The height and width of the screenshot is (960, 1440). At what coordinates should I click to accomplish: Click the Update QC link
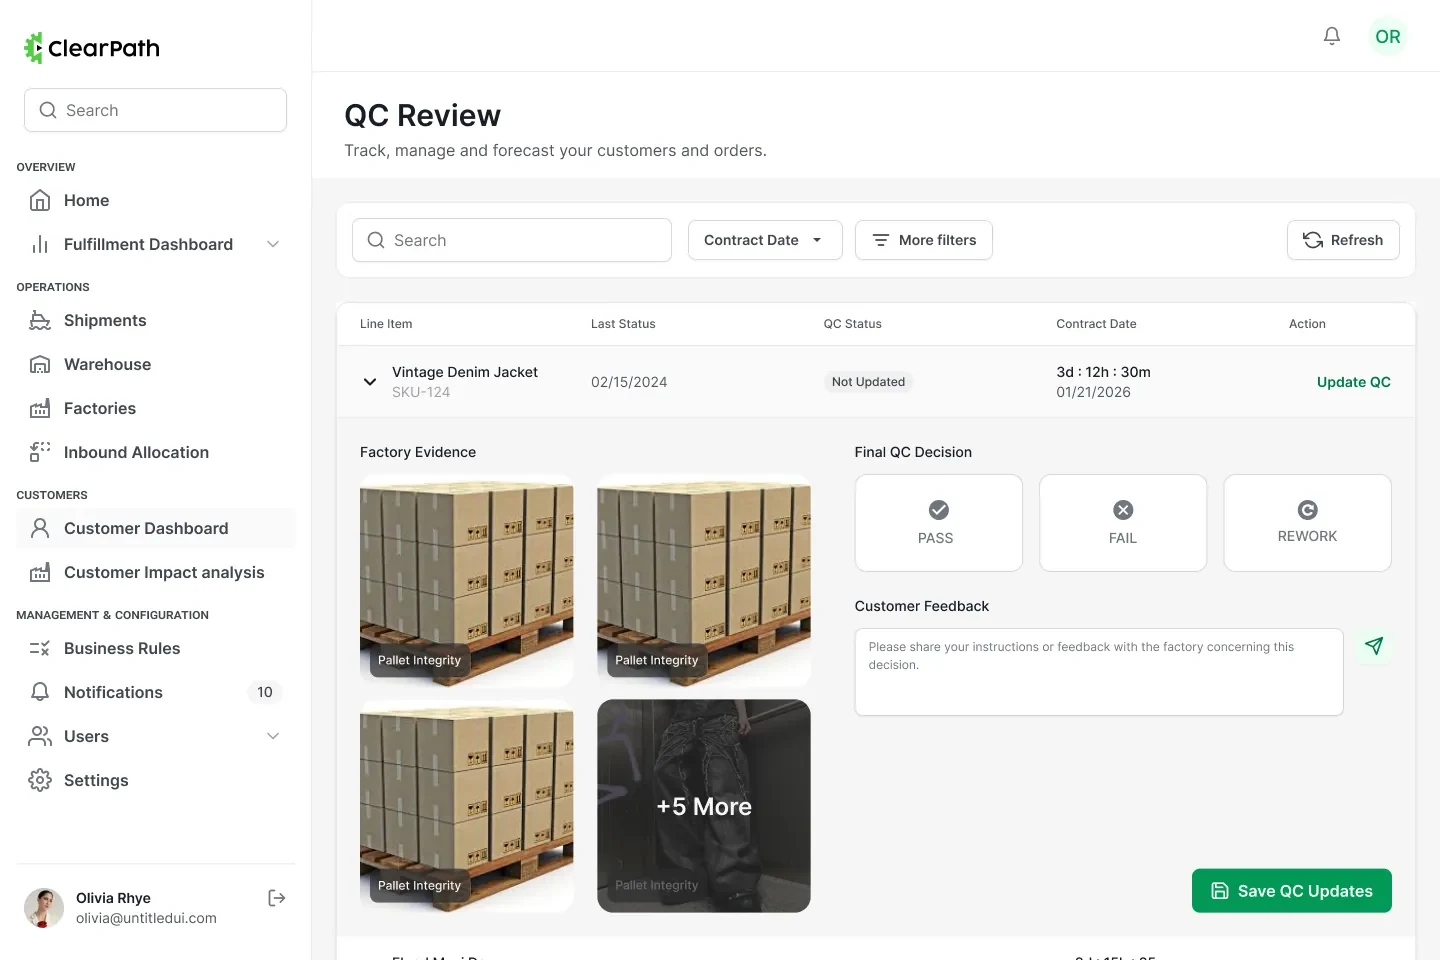pyautogui.click(x=1353, y=382)
